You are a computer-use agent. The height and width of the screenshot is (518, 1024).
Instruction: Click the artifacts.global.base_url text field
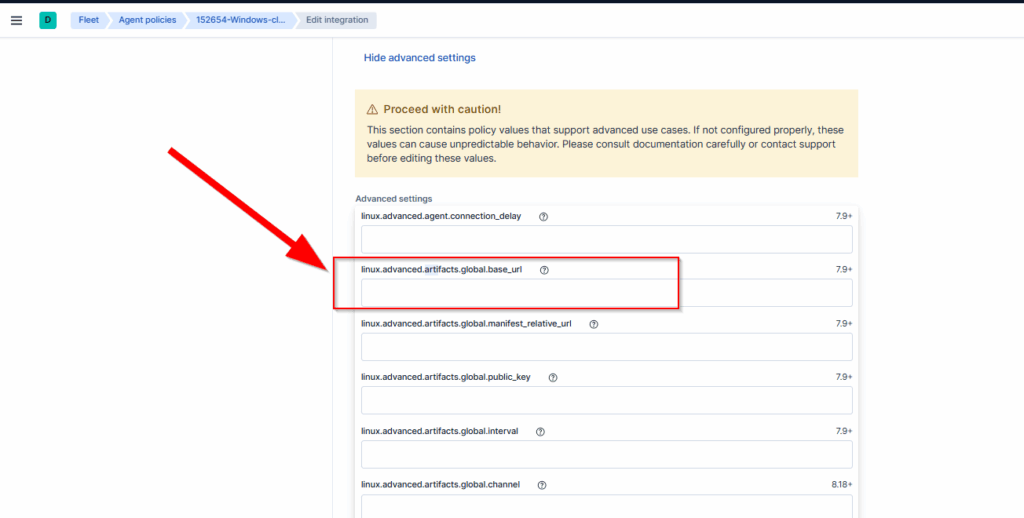coord(606,293)
